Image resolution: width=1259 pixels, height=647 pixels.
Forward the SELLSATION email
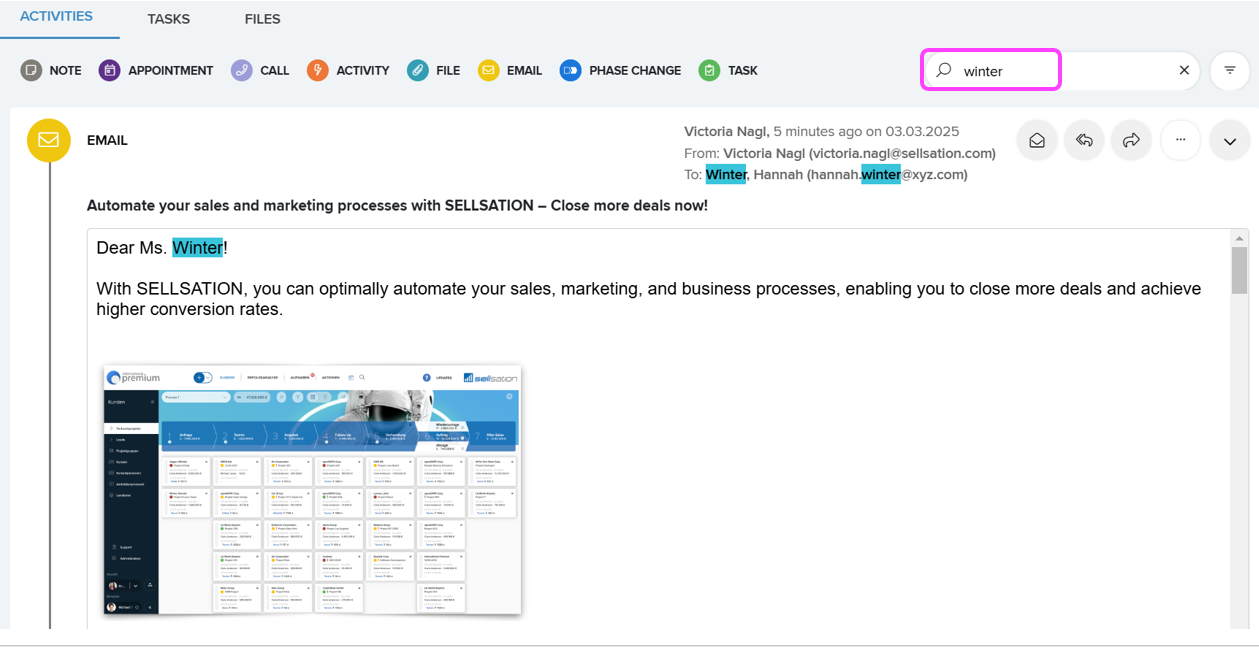pos(1132,141)
